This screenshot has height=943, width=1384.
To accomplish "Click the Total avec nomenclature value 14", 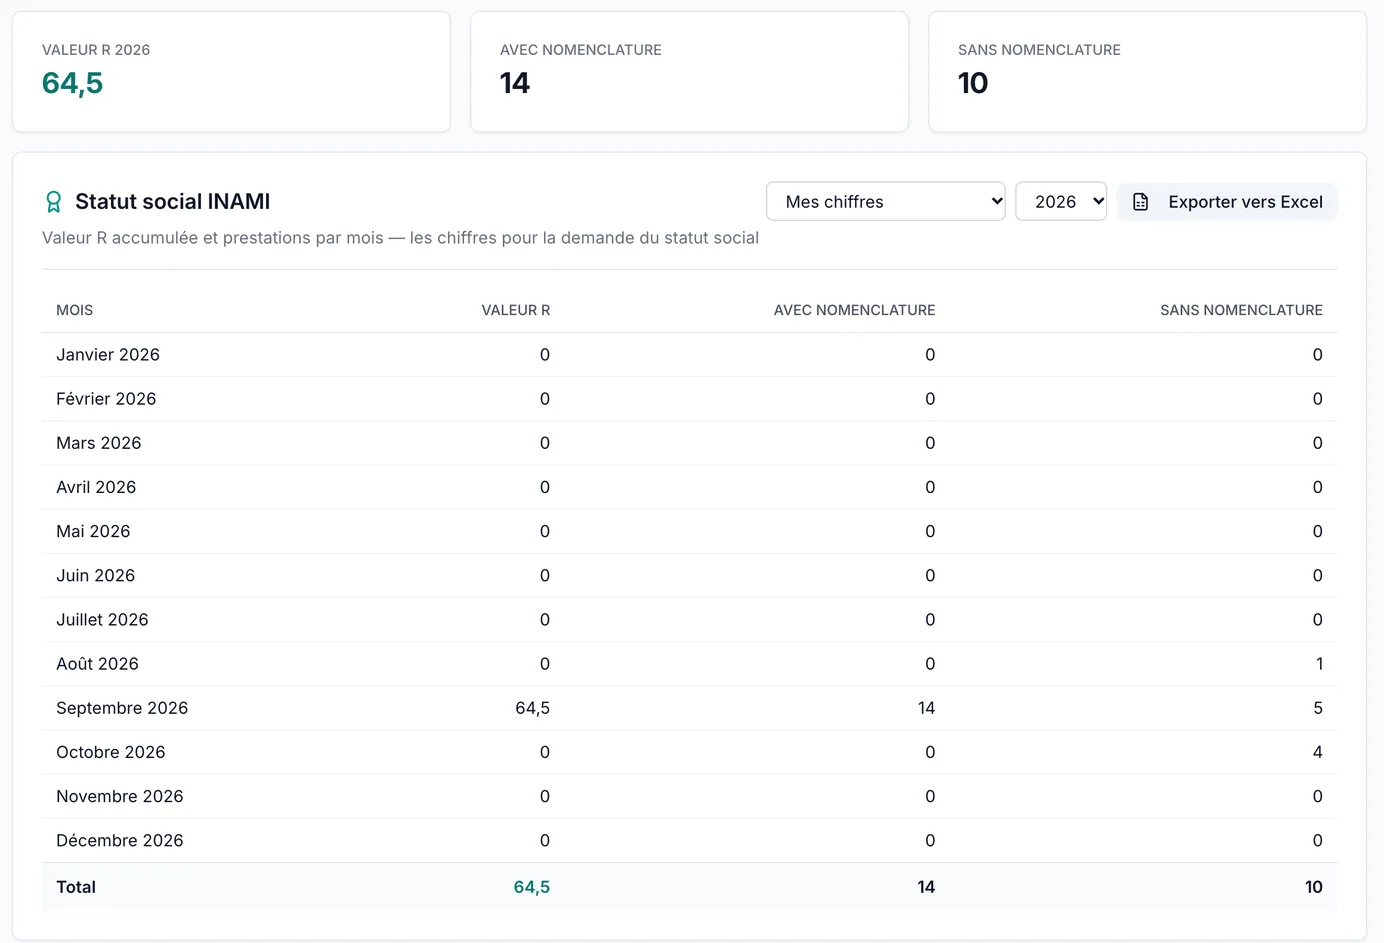I will pyautogui.click(x=926, y=887).
